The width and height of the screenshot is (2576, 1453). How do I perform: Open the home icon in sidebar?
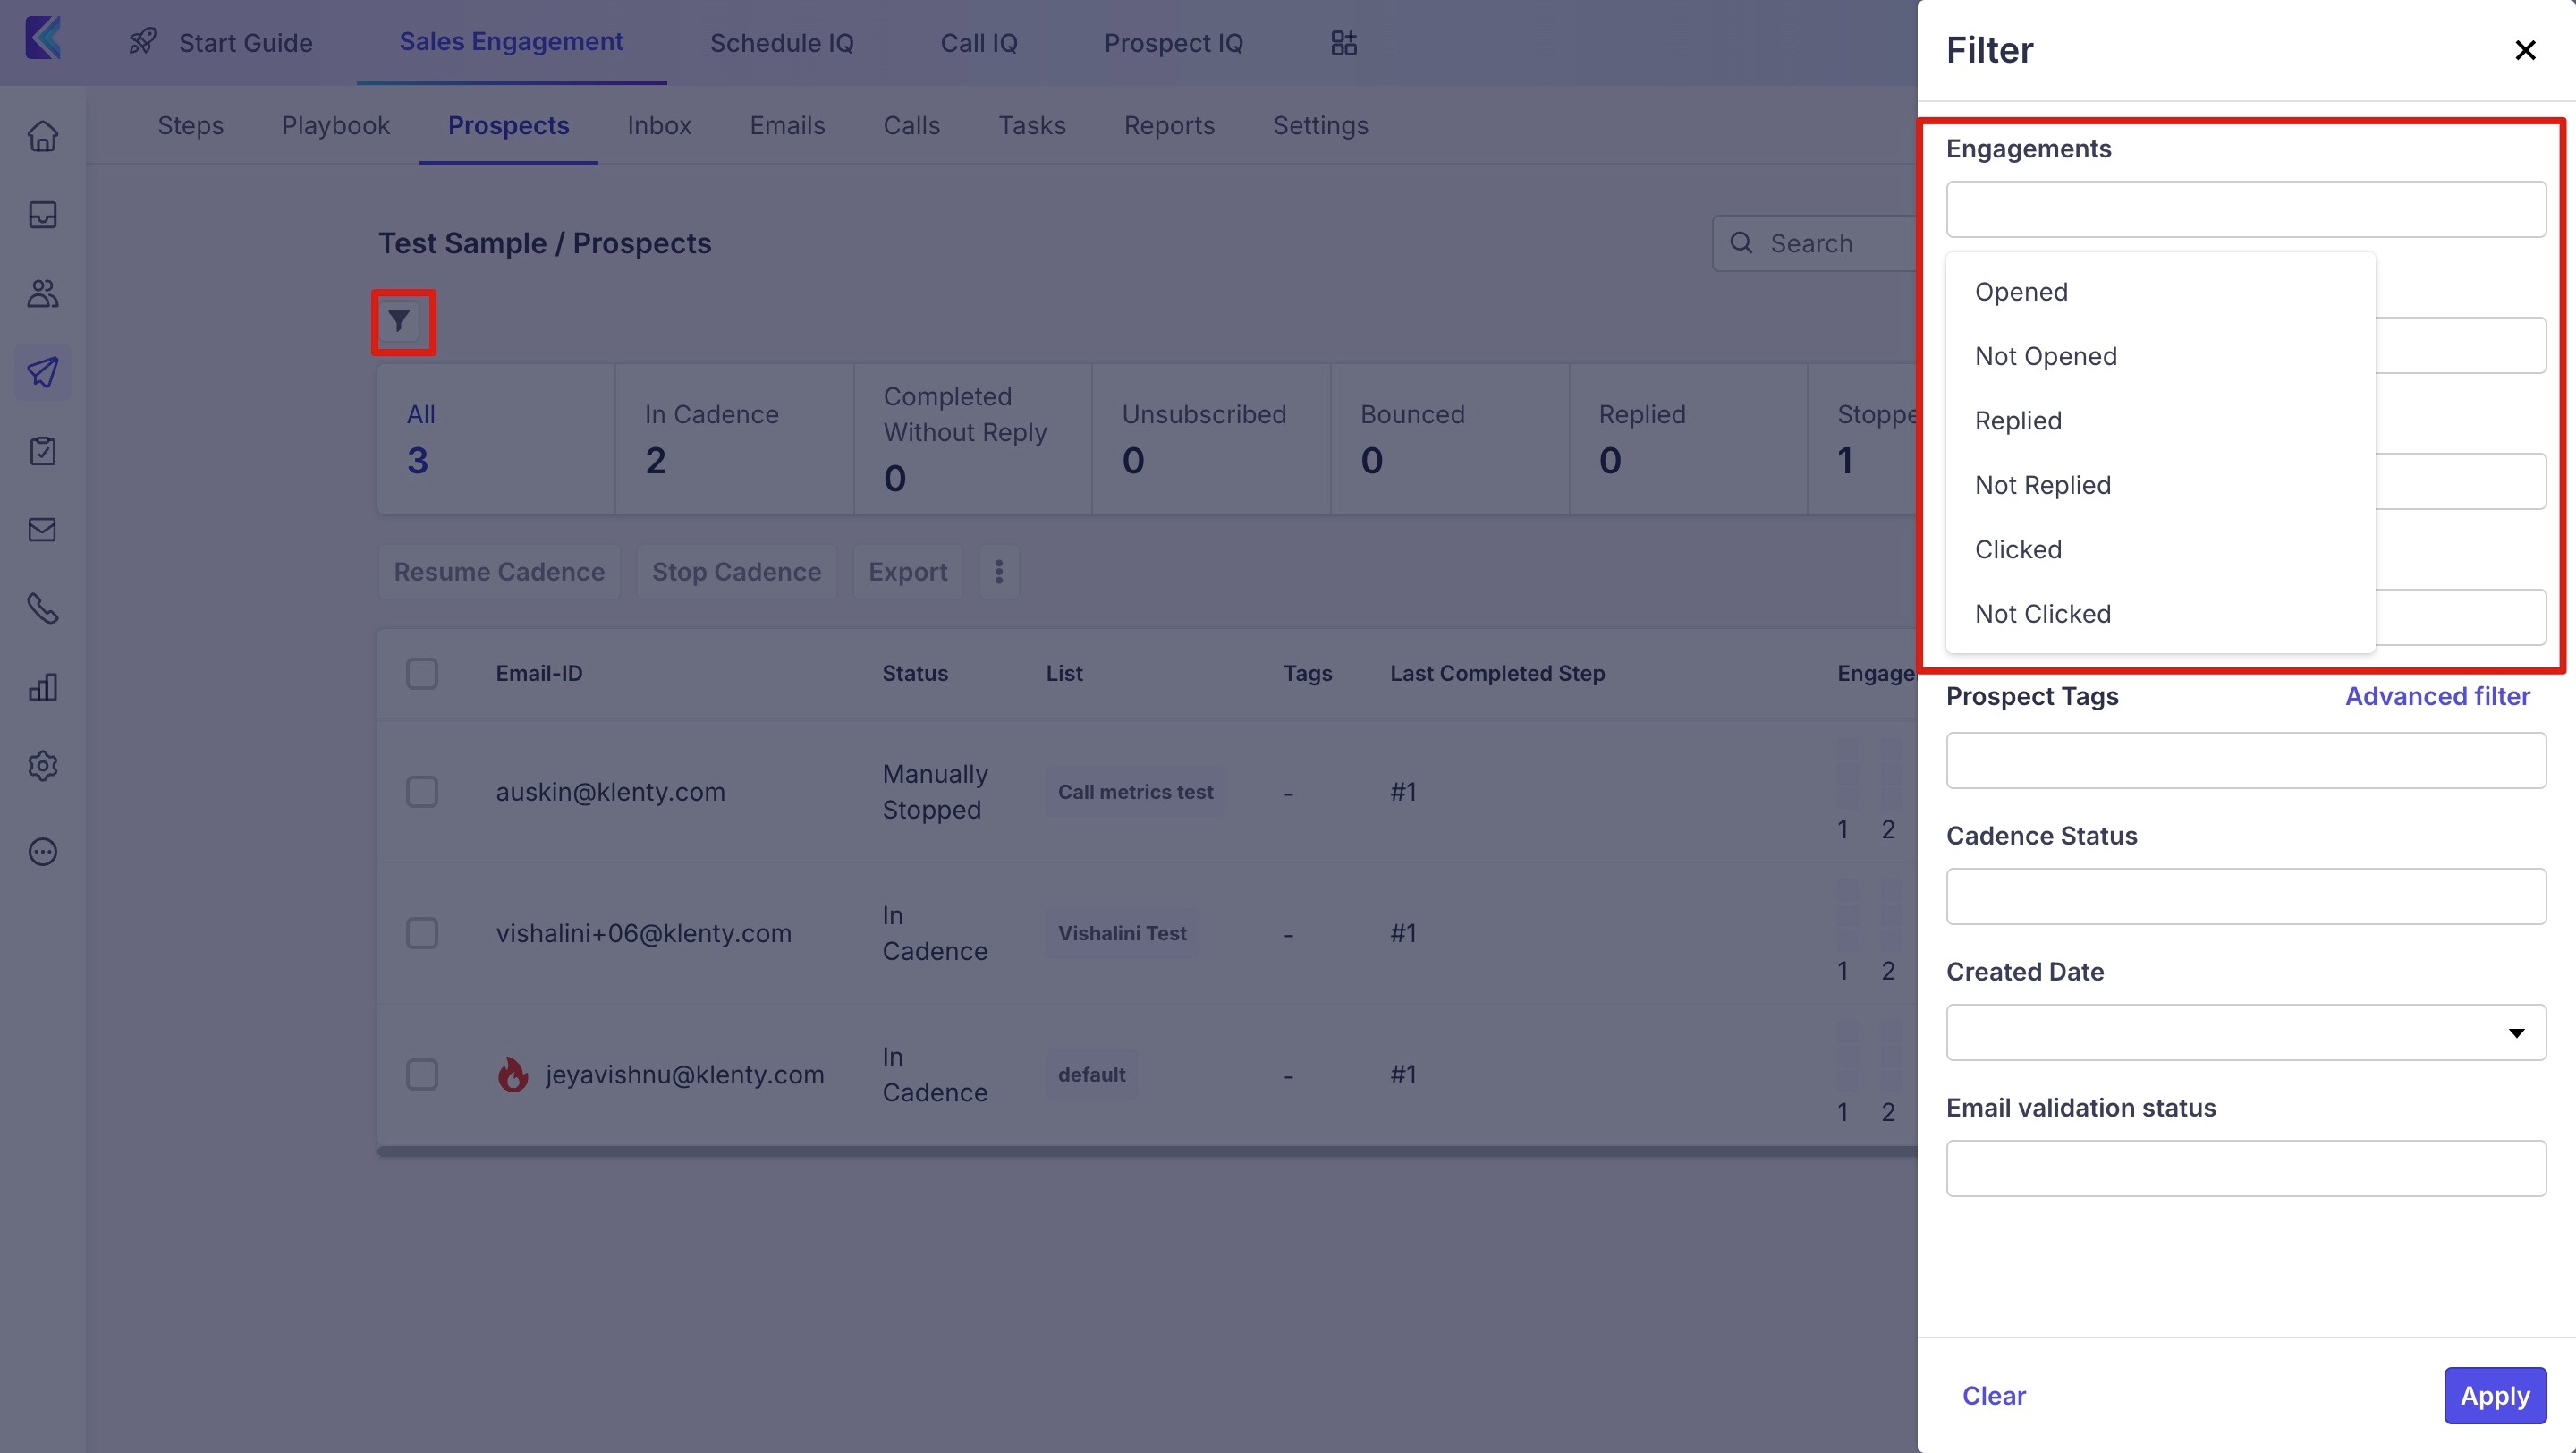point(42,136)
